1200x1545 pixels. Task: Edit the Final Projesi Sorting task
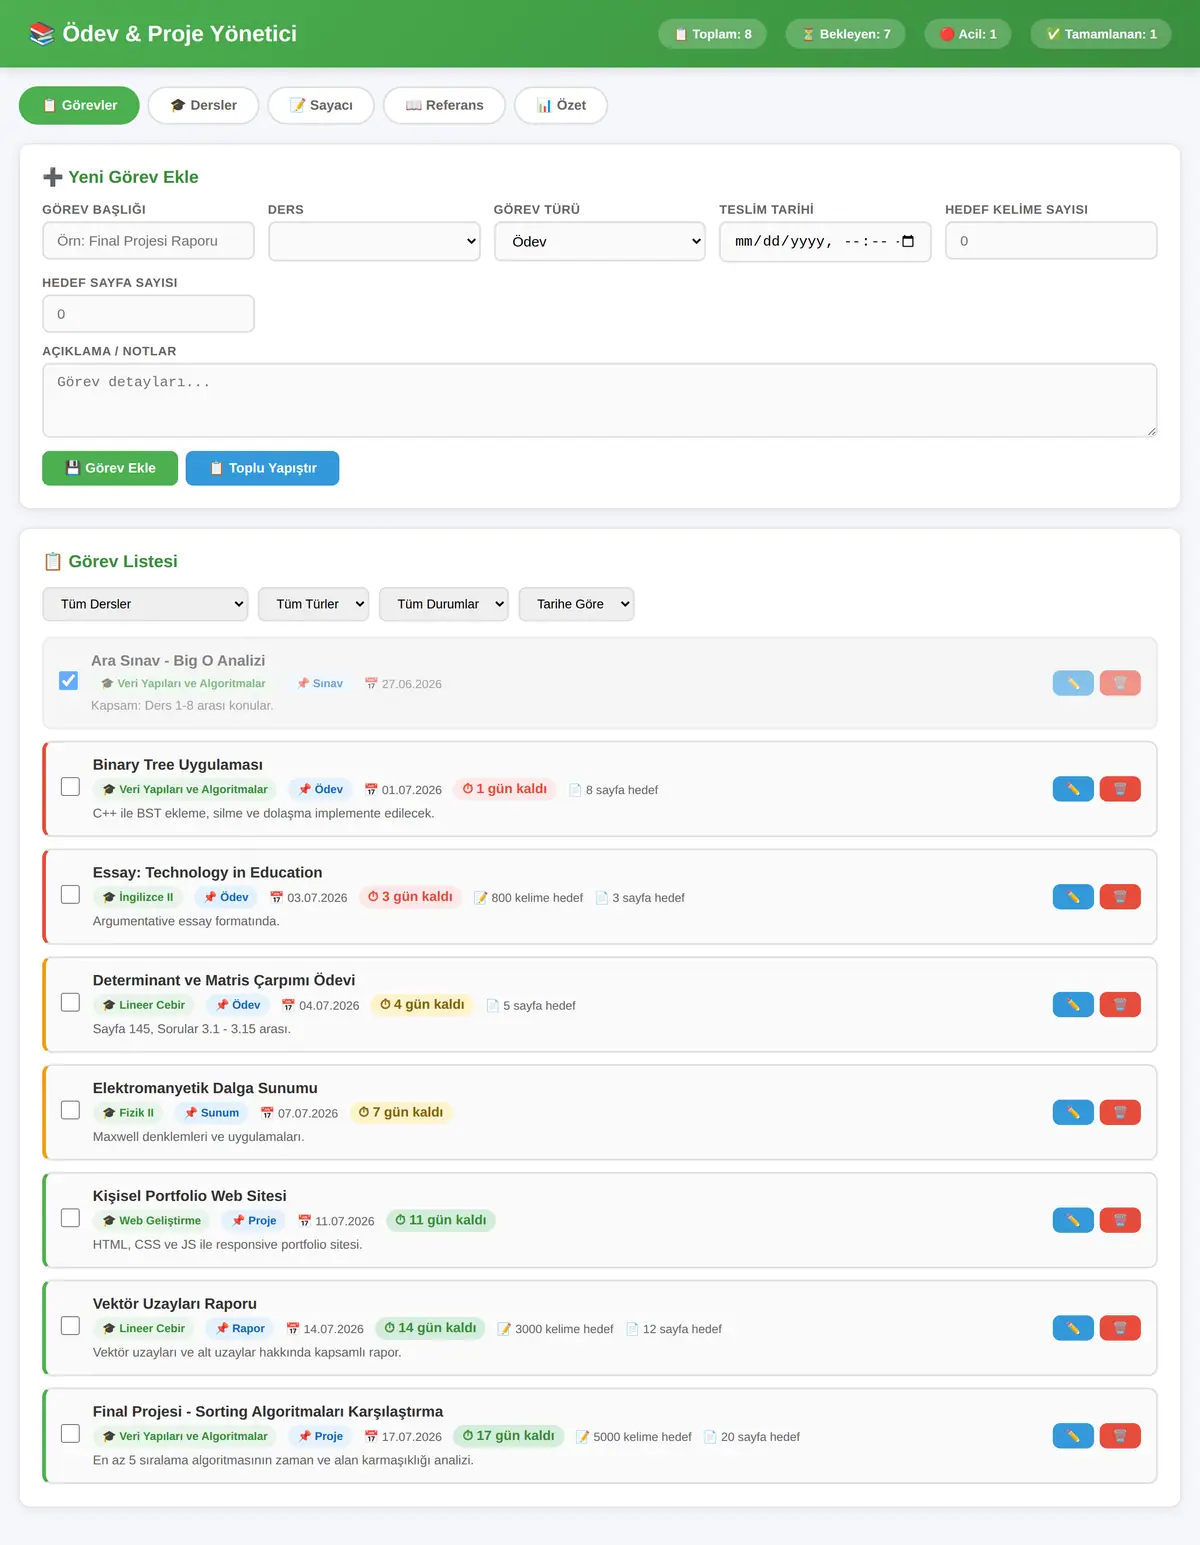(1073, 1436)
